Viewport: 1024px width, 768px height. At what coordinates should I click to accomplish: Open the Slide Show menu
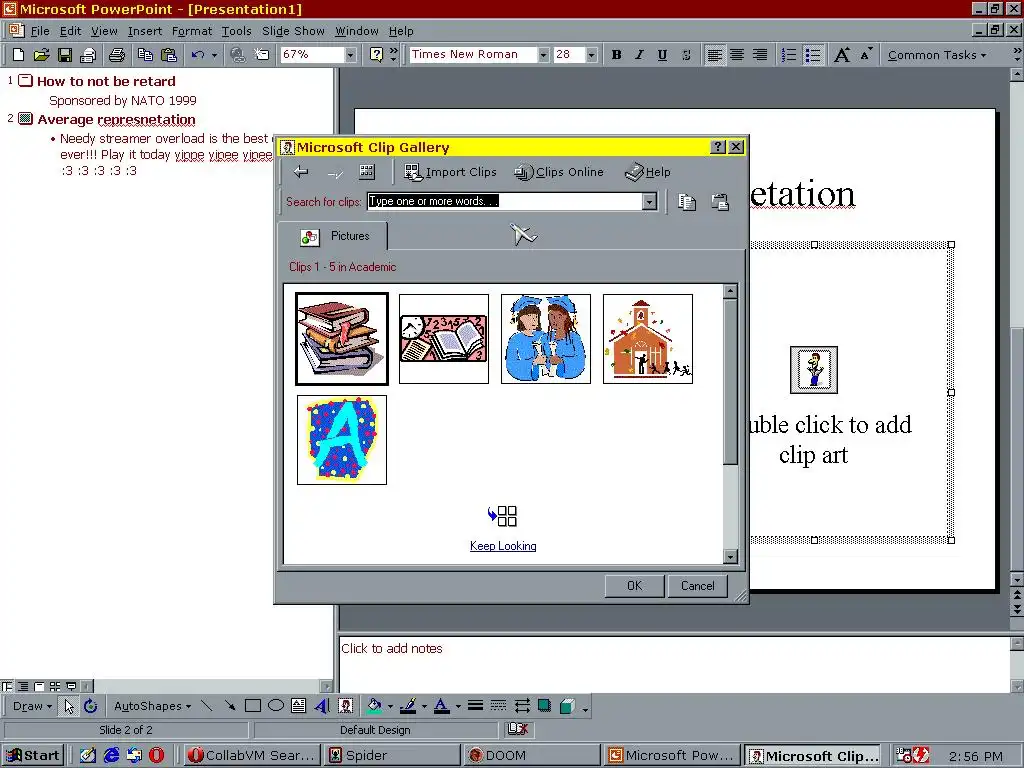tap(293, 31)
